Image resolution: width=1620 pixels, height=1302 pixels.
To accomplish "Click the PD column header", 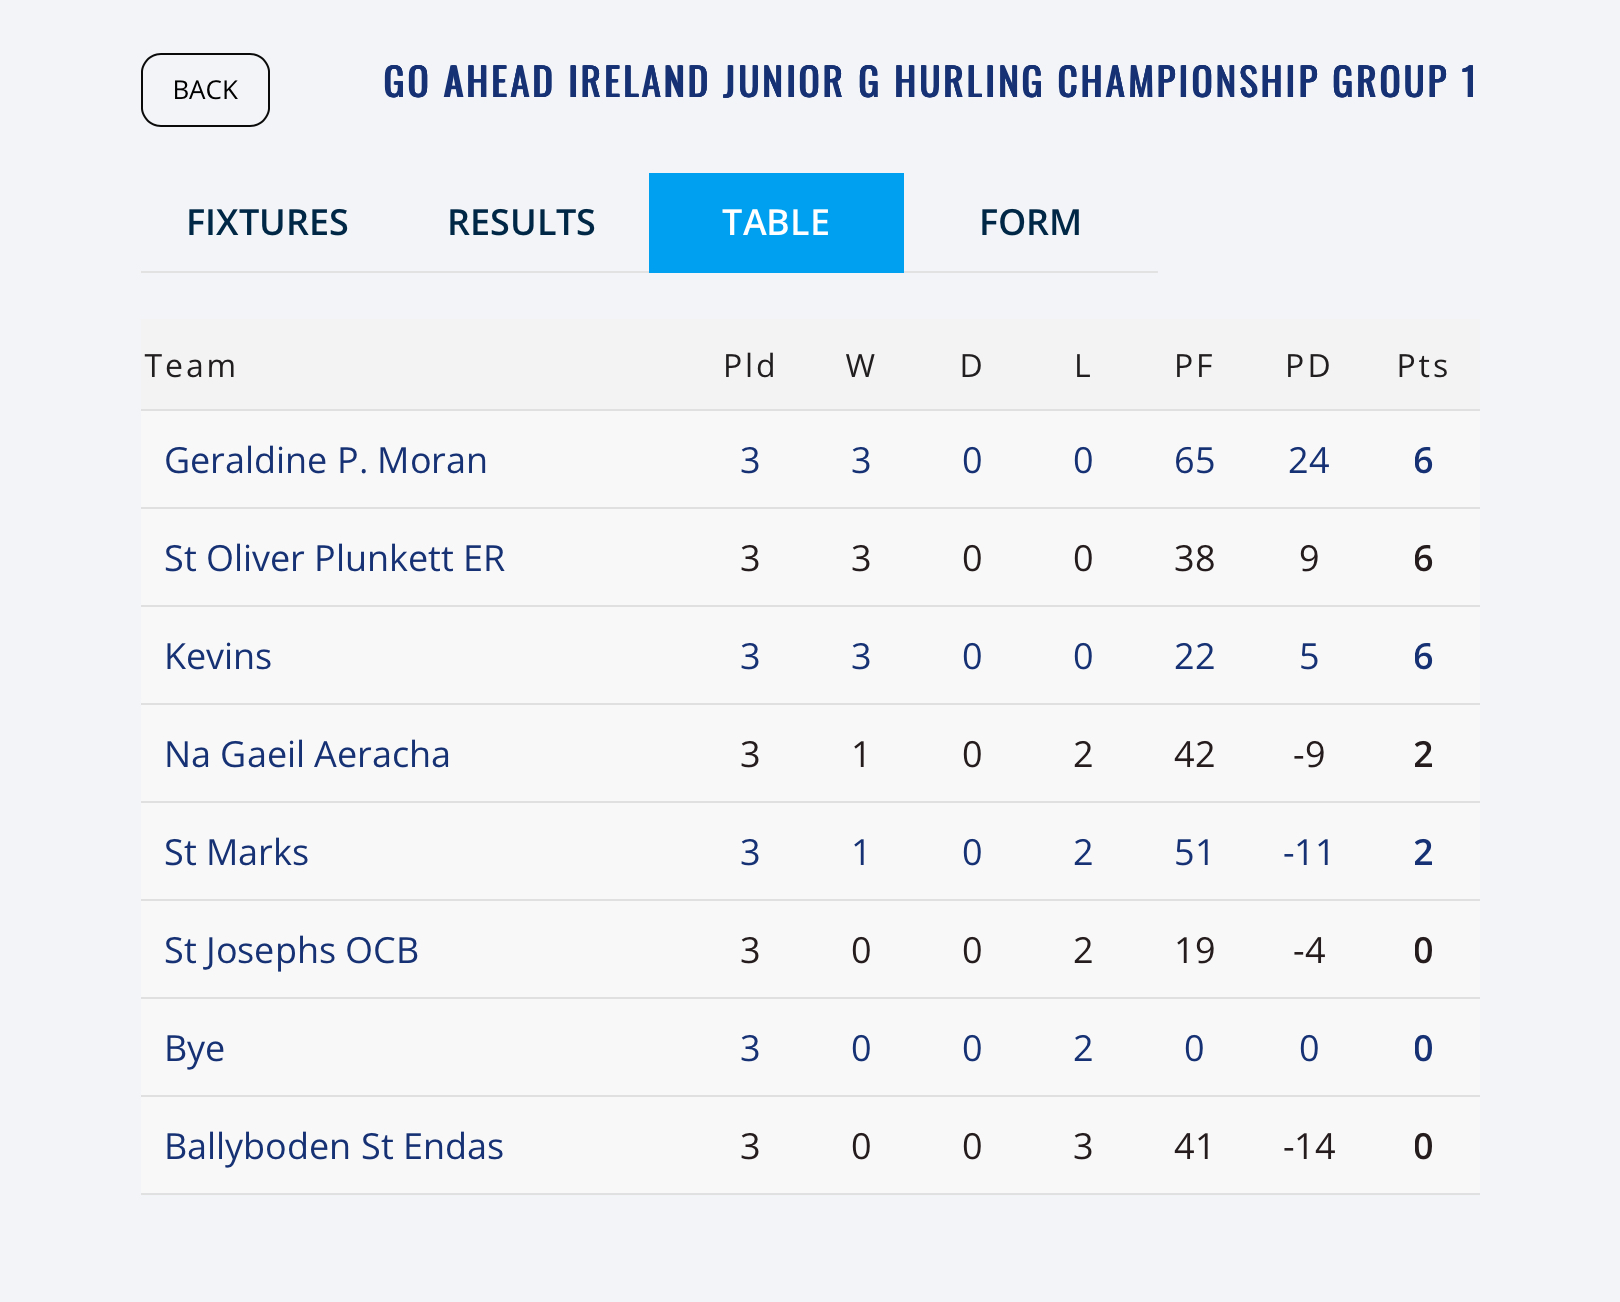I will point(1308,366).
